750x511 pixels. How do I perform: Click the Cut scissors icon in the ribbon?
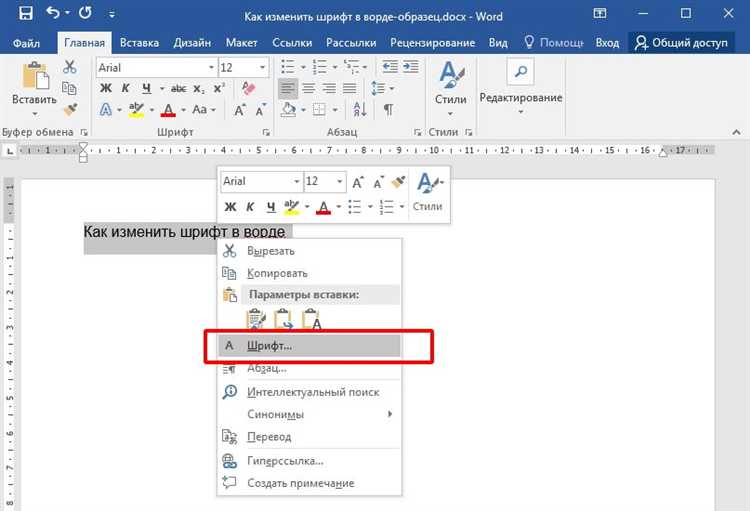pyautogui.click(x=70, y=67)
